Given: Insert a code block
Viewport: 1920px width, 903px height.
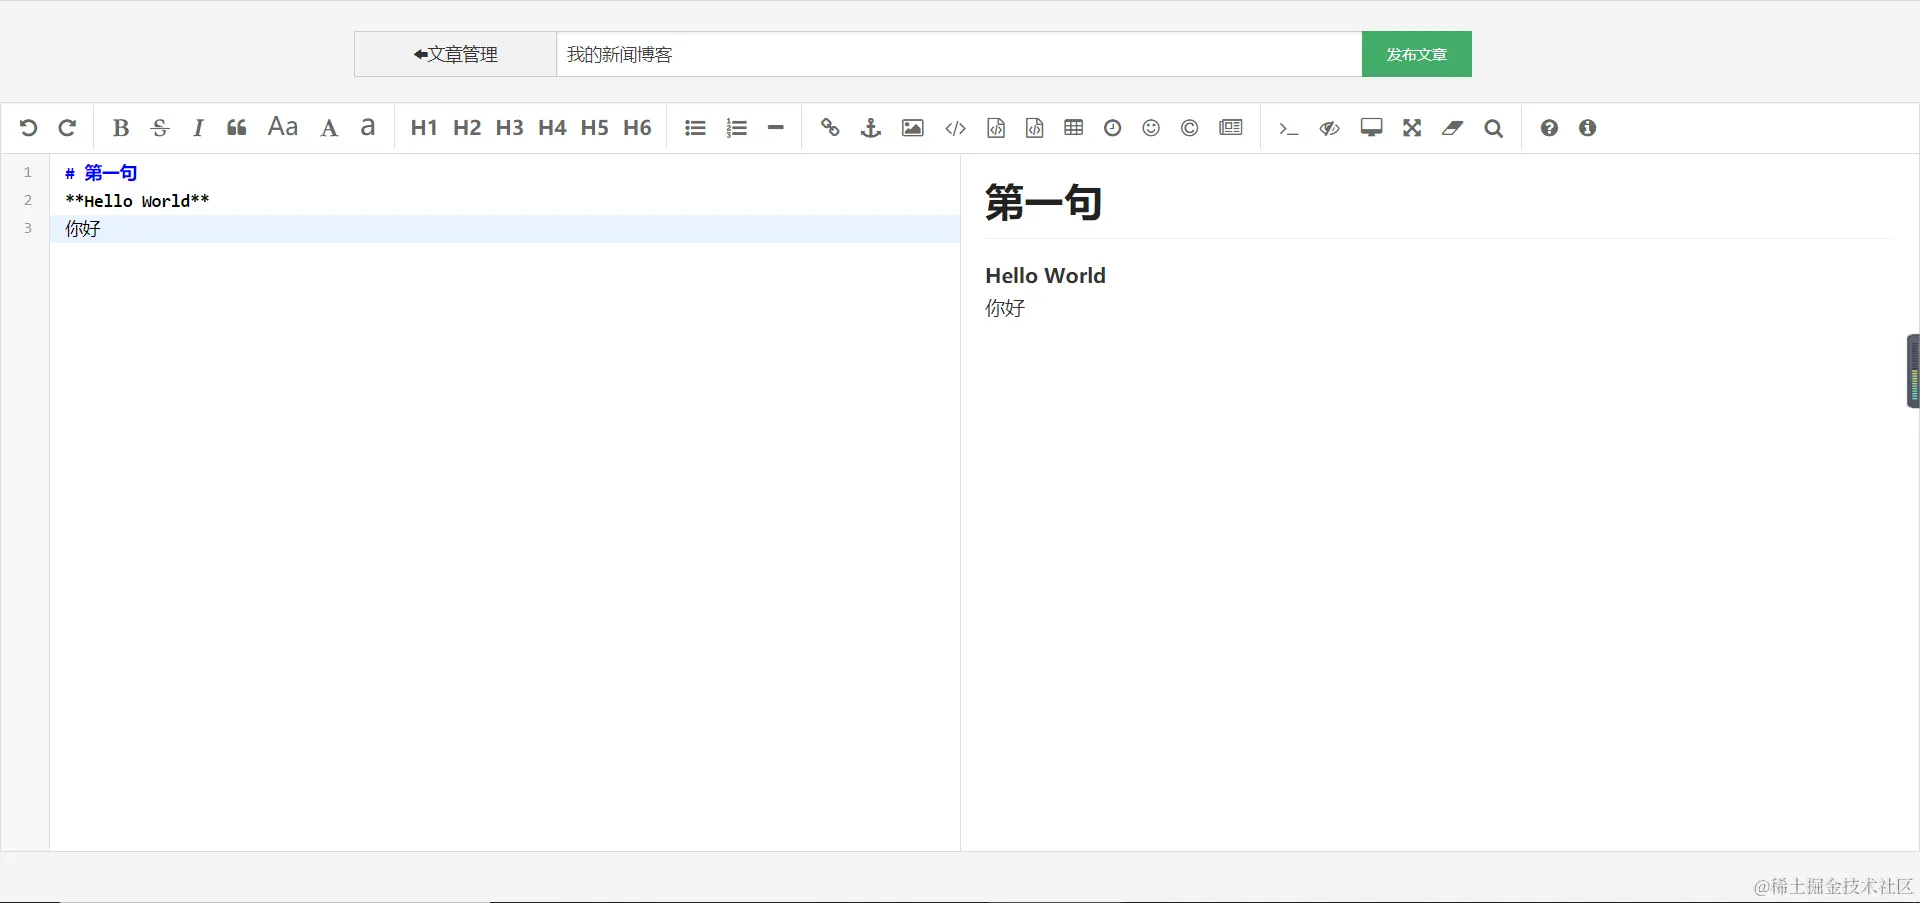Looking at the screenshot, I should pos(1035,128).
